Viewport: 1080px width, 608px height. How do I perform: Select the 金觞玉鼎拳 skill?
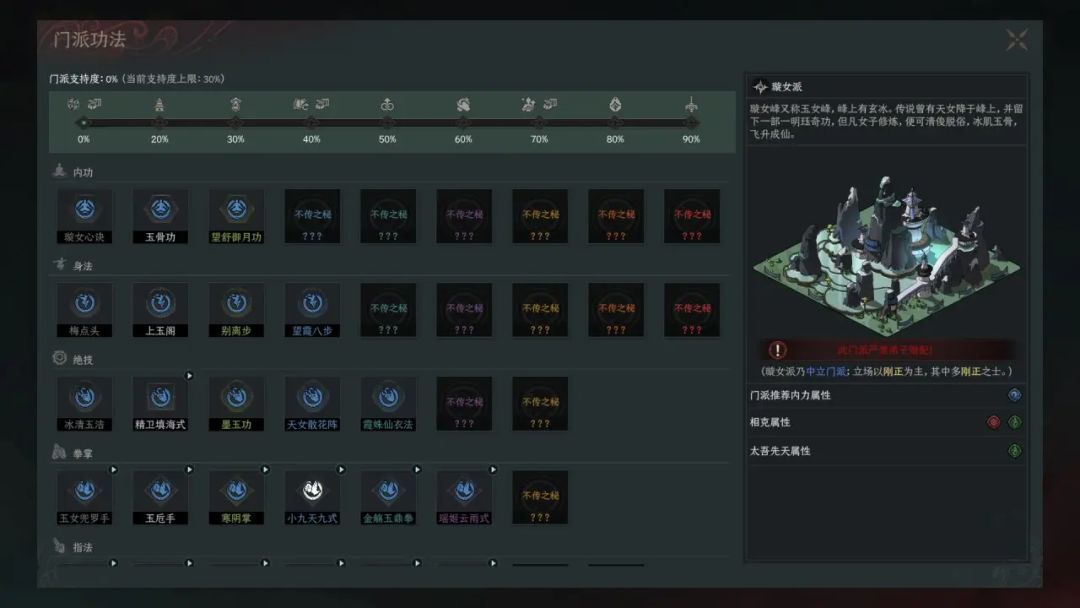[x=388, y=497]
